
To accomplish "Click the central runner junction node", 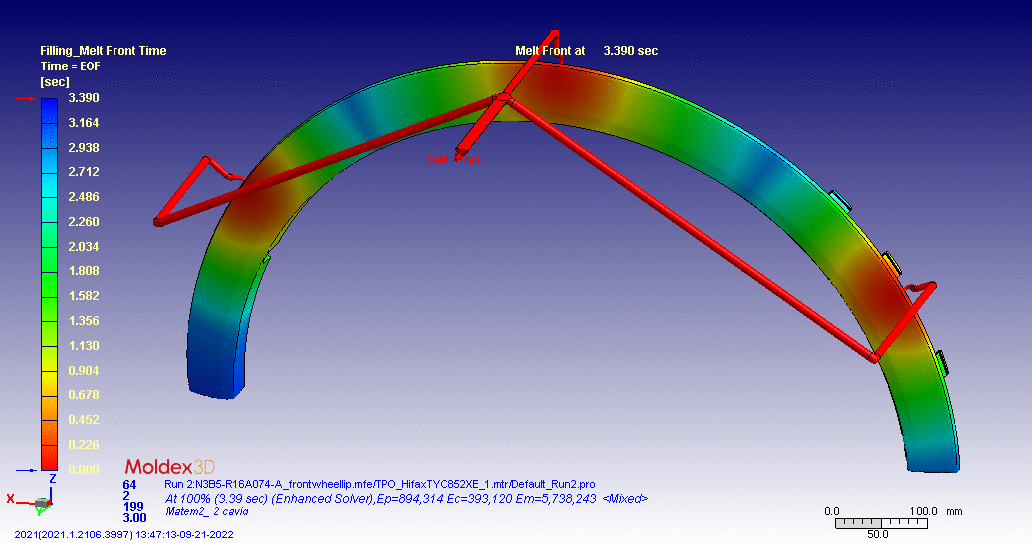I will tap(502, 98).
